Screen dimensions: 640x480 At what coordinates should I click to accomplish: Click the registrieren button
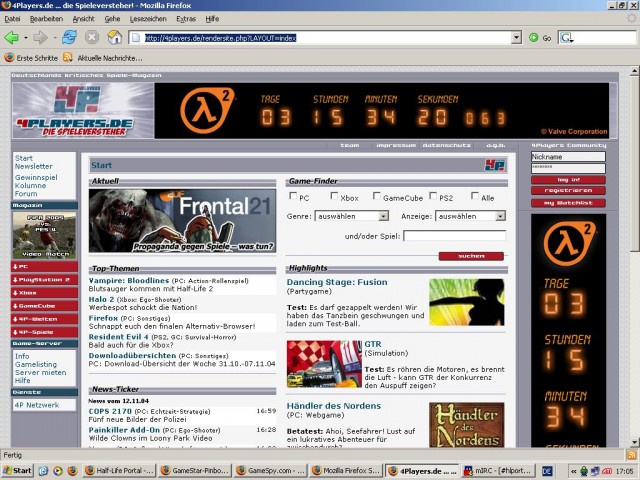tap(568, 191)
